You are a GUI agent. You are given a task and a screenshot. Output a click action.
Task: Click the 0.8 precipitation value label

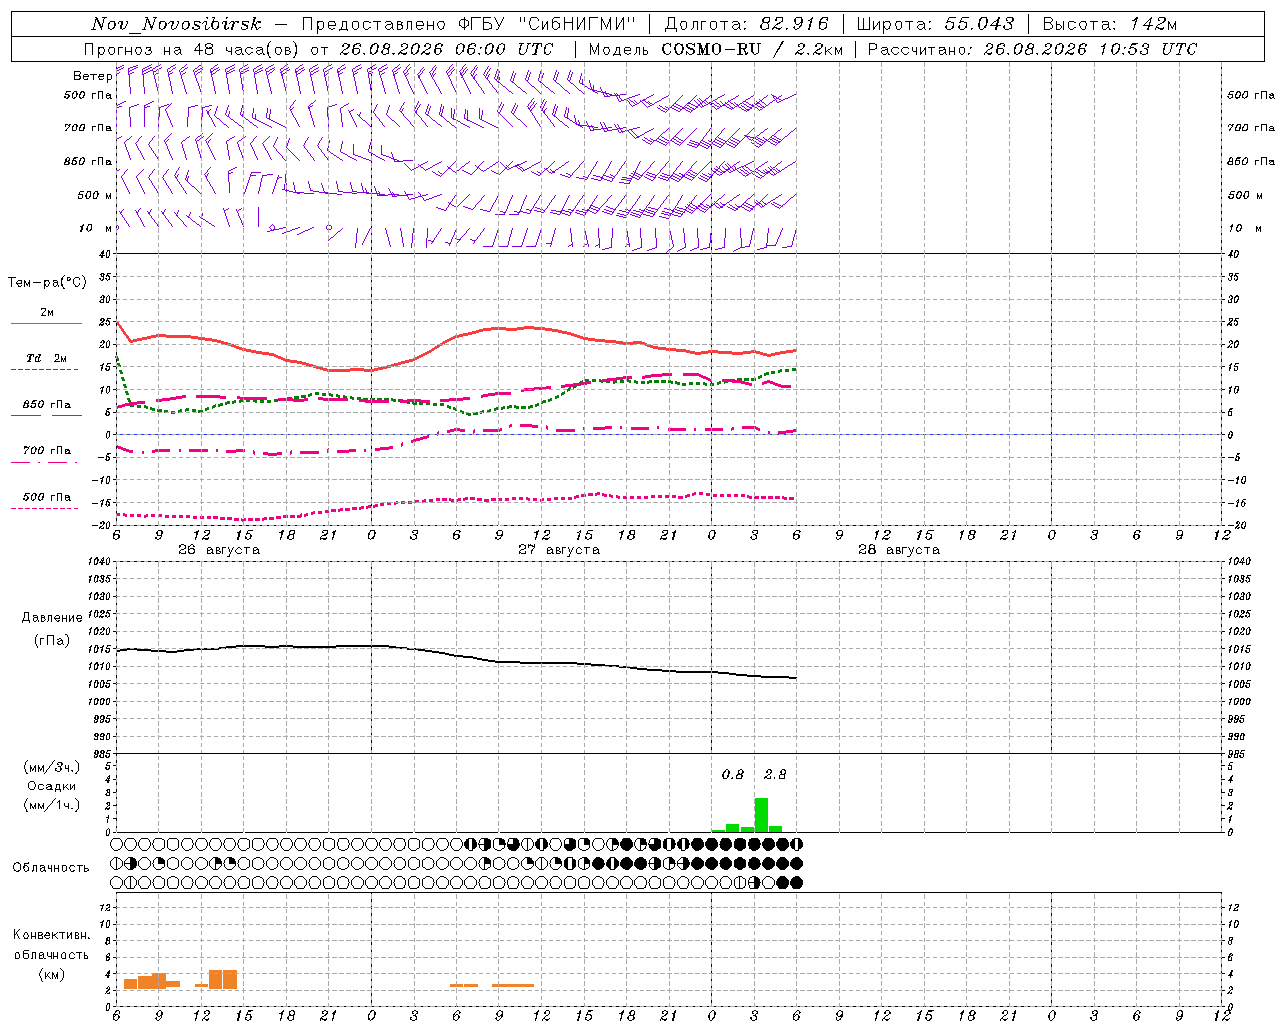tap(733, 774)
